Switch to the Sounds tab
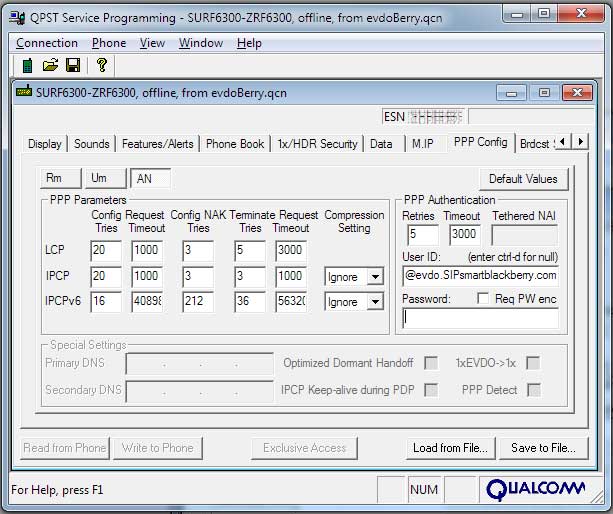 pos(91,144)
